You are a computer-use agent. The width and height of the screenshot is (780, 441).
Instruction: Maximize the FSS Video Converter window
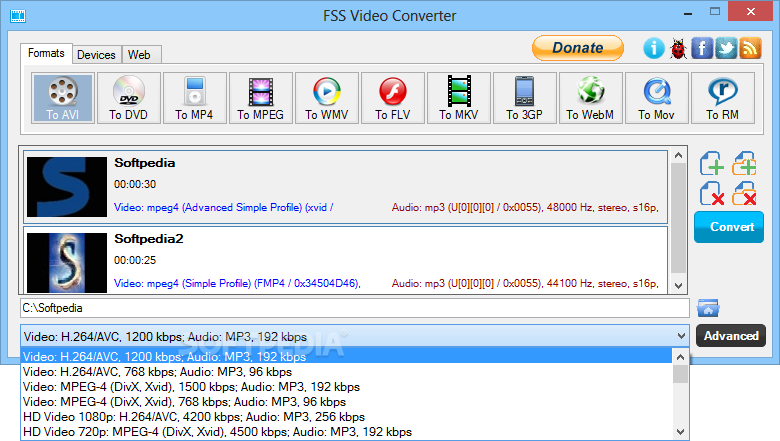[715, 11]
